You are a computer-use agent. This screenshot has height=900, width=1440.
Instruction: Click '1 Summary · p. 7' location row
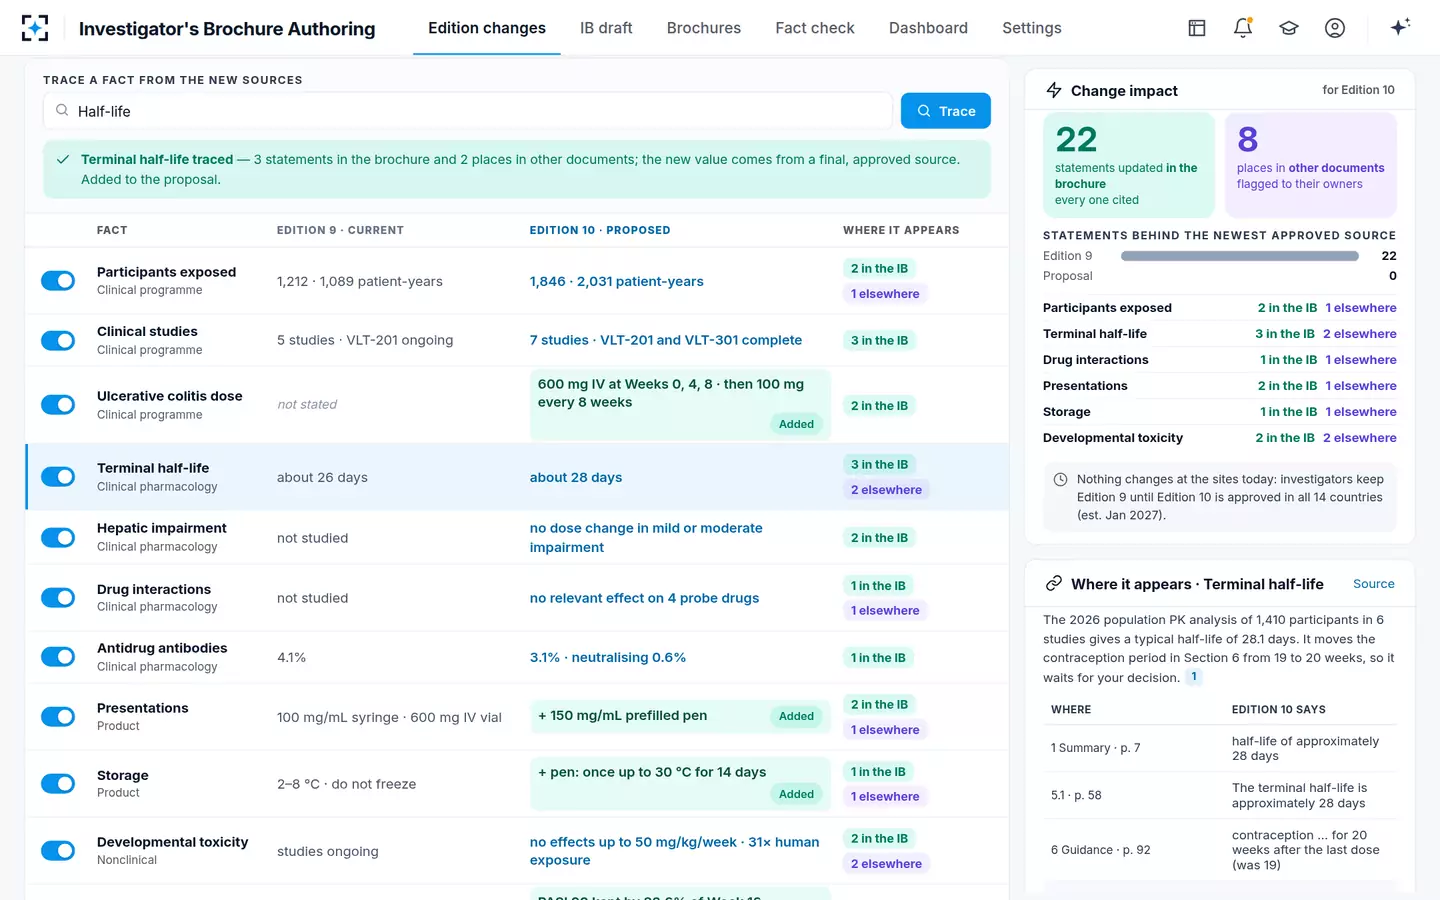pyautogui.click(x=1220, y=748)
